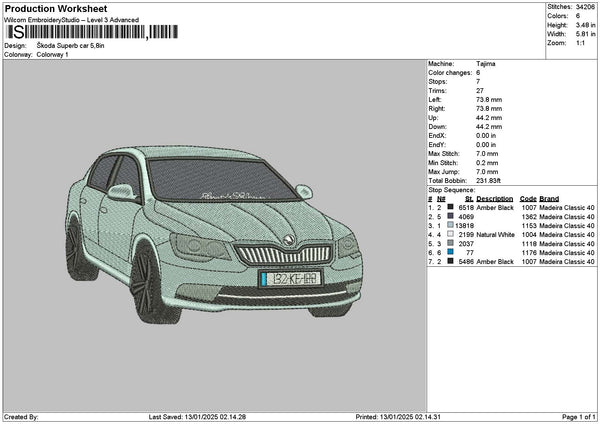Image resolution: width=600 pixels, height=424 pixels.
Task: Click the Stitches value 34206
Action: (585, 7)
